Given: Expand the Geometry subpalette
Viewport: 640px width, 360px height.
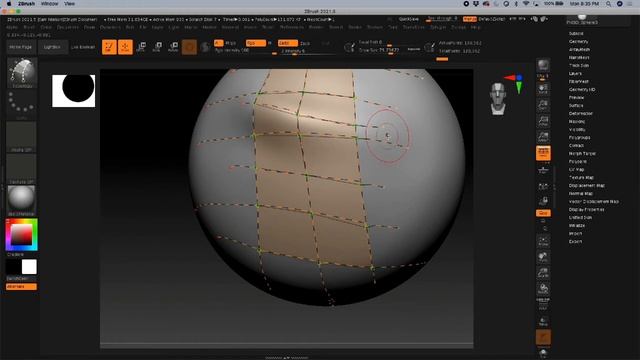Looking at the screenshot, I should pos(578,42).
